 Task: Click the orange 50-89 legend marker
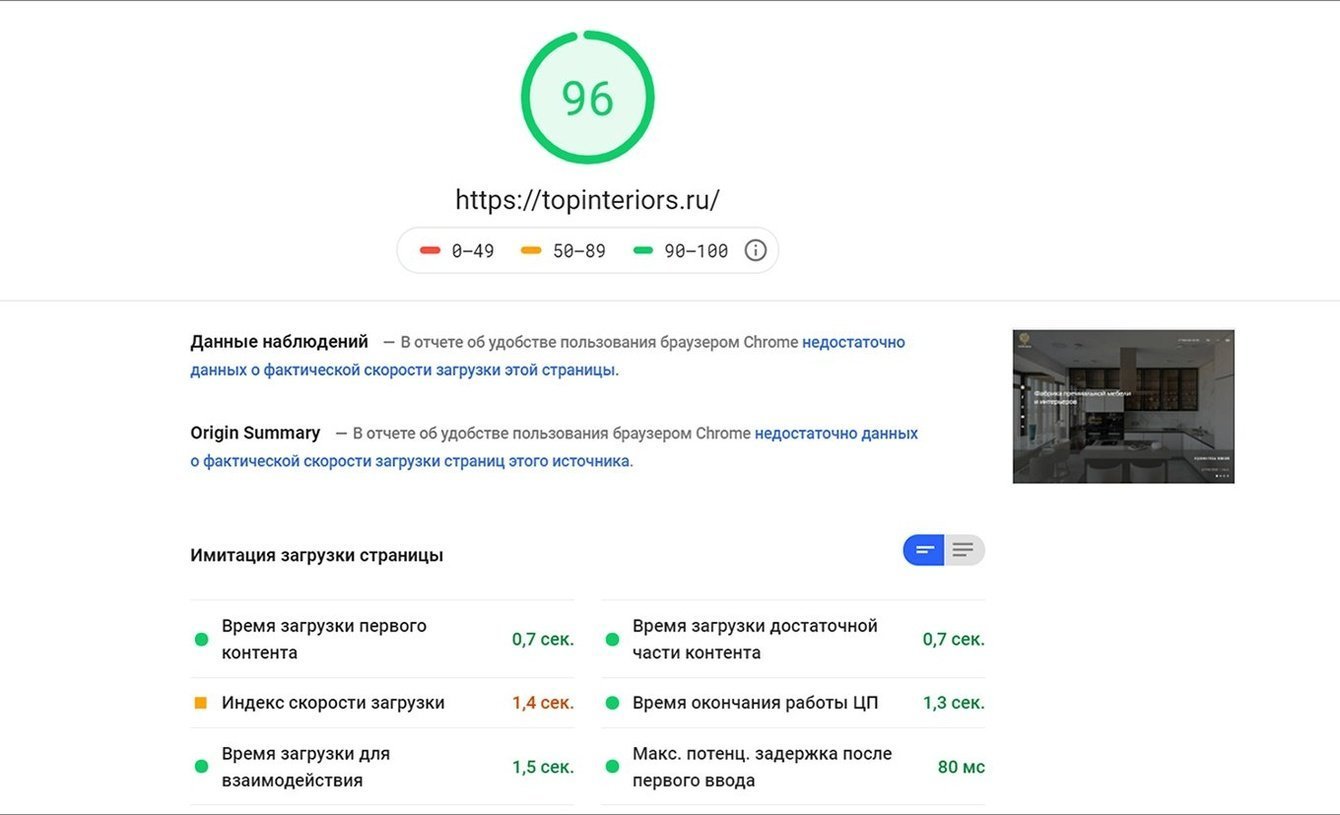(x=531, y=250)
